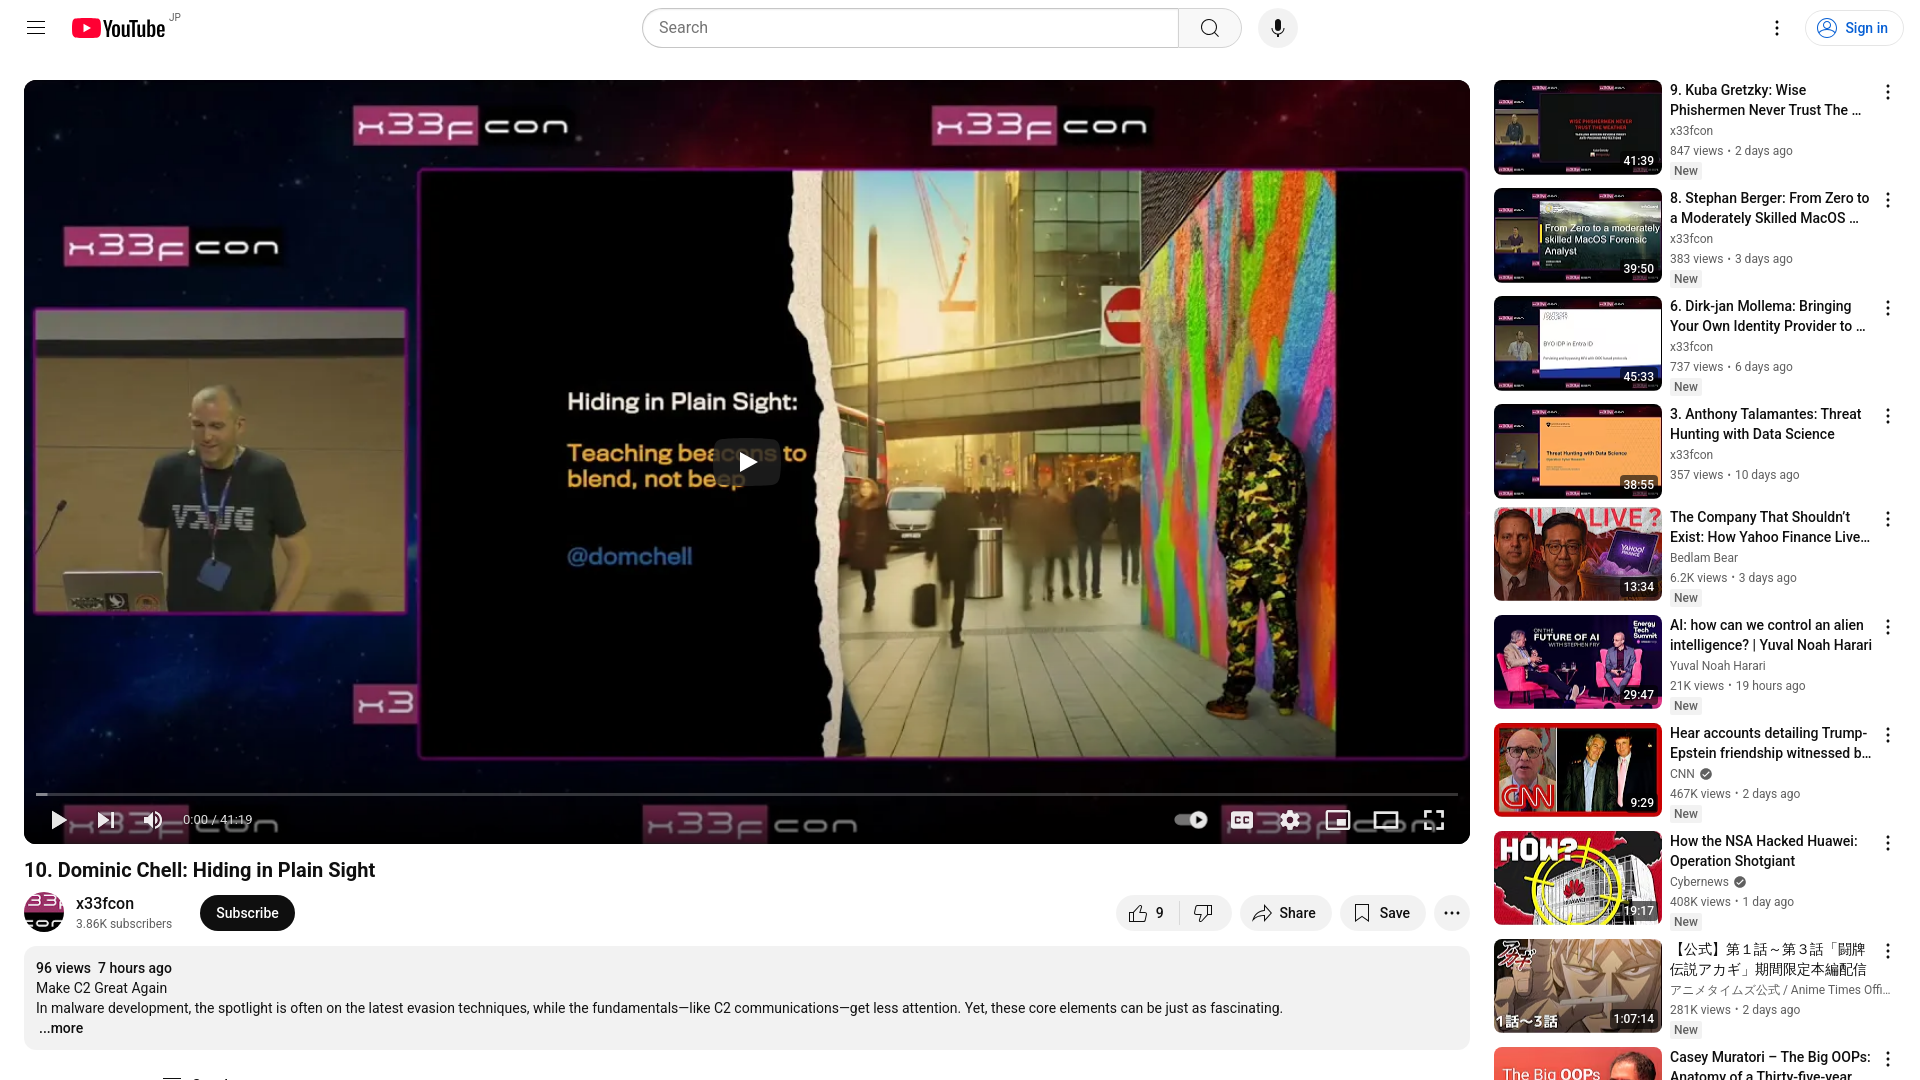Open CNN Trump-Epstein video thumbnail

[1577, 770]
